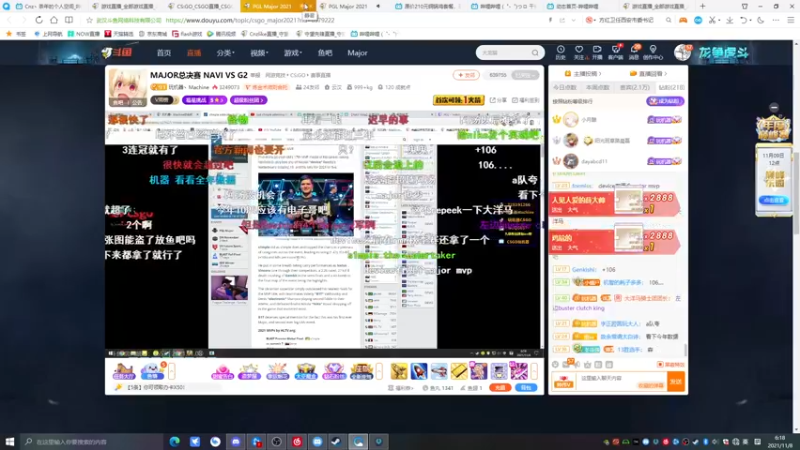Click the browser address bar URL
The width and height of the screenshot is (800, 450).
click(x=250, y=20)
